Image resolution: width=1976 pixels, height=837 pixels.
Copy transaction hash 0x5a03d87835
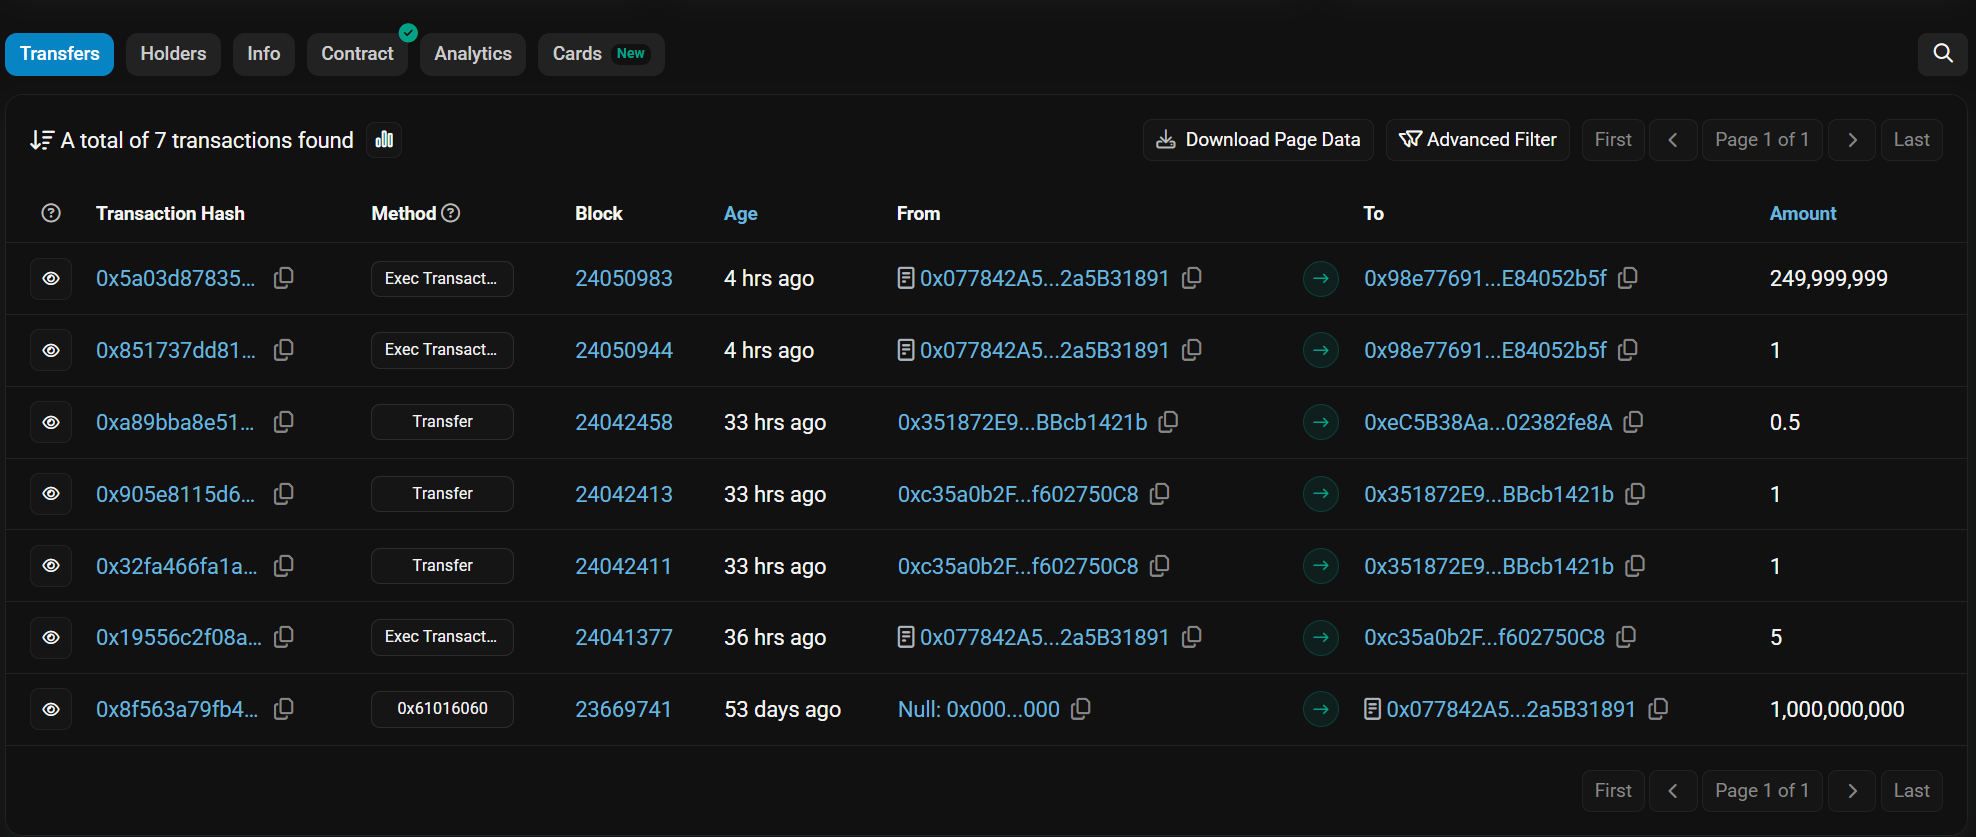pyautogui.click(x=284, y=278)
